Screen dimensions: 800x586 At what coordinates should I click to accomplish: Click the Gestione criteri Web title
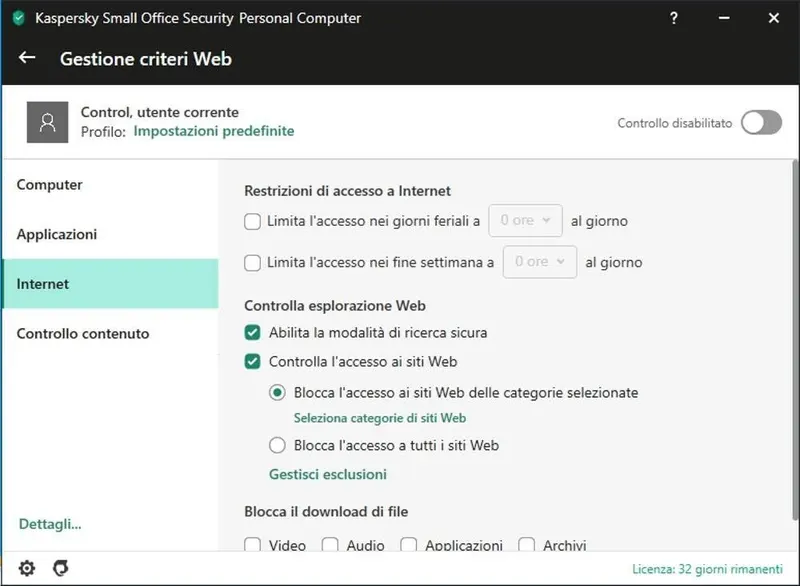(x=146, y=59)
